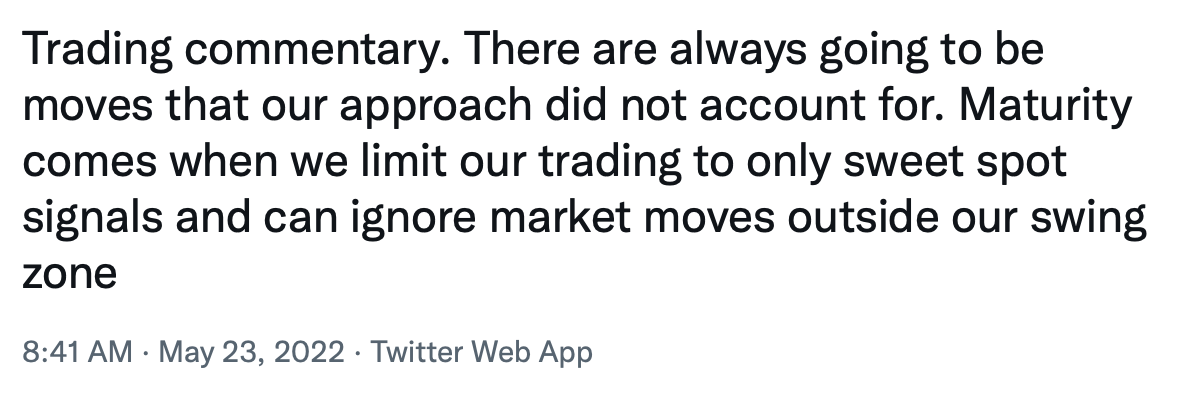This screenshot has height=398, width=1186.
Task: Open the Twitter Web App source link
Action: [481, 352]
